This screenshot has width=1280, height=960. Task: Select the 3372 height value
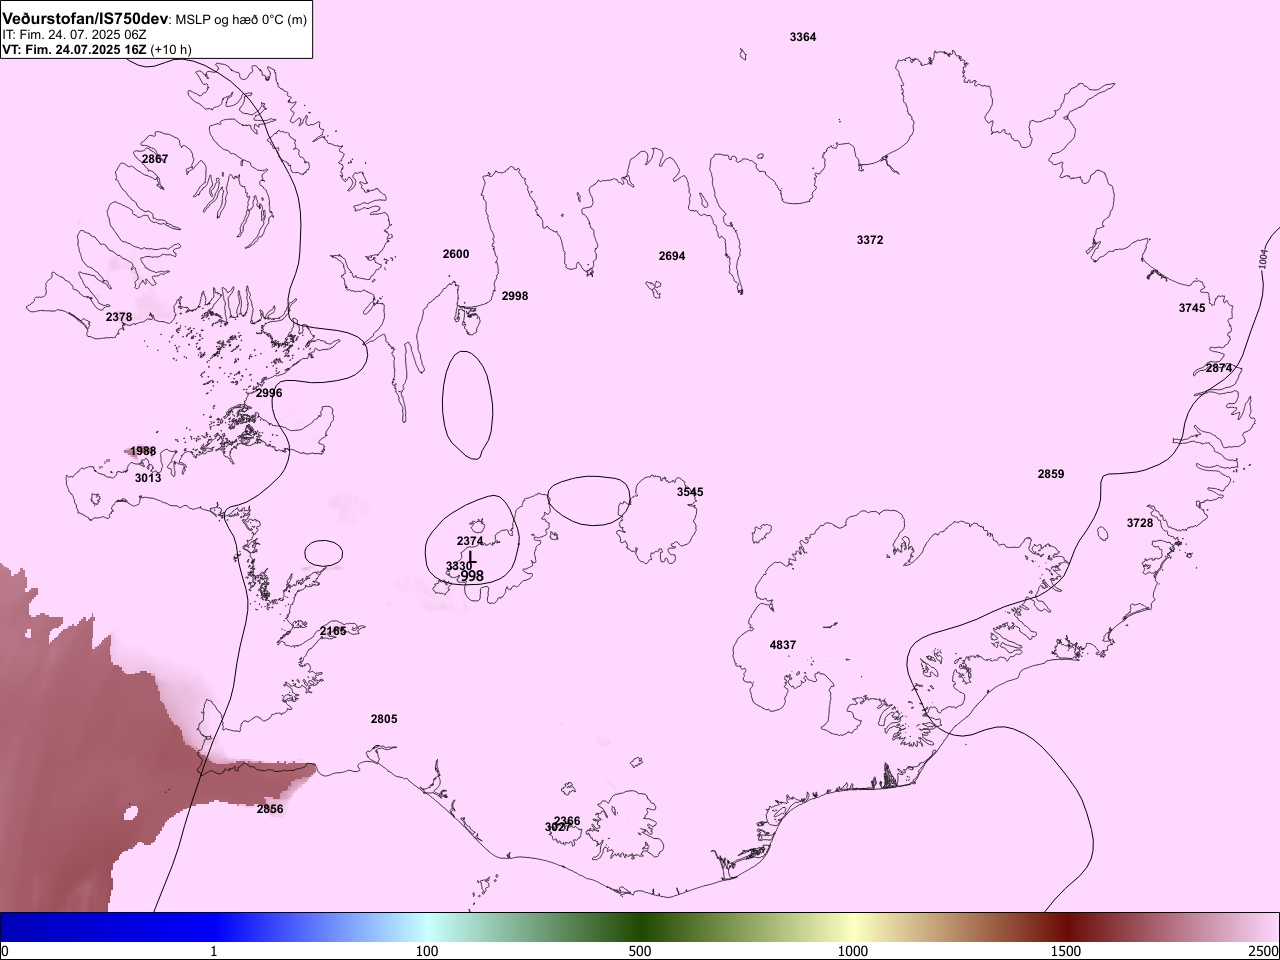[870, 240]
